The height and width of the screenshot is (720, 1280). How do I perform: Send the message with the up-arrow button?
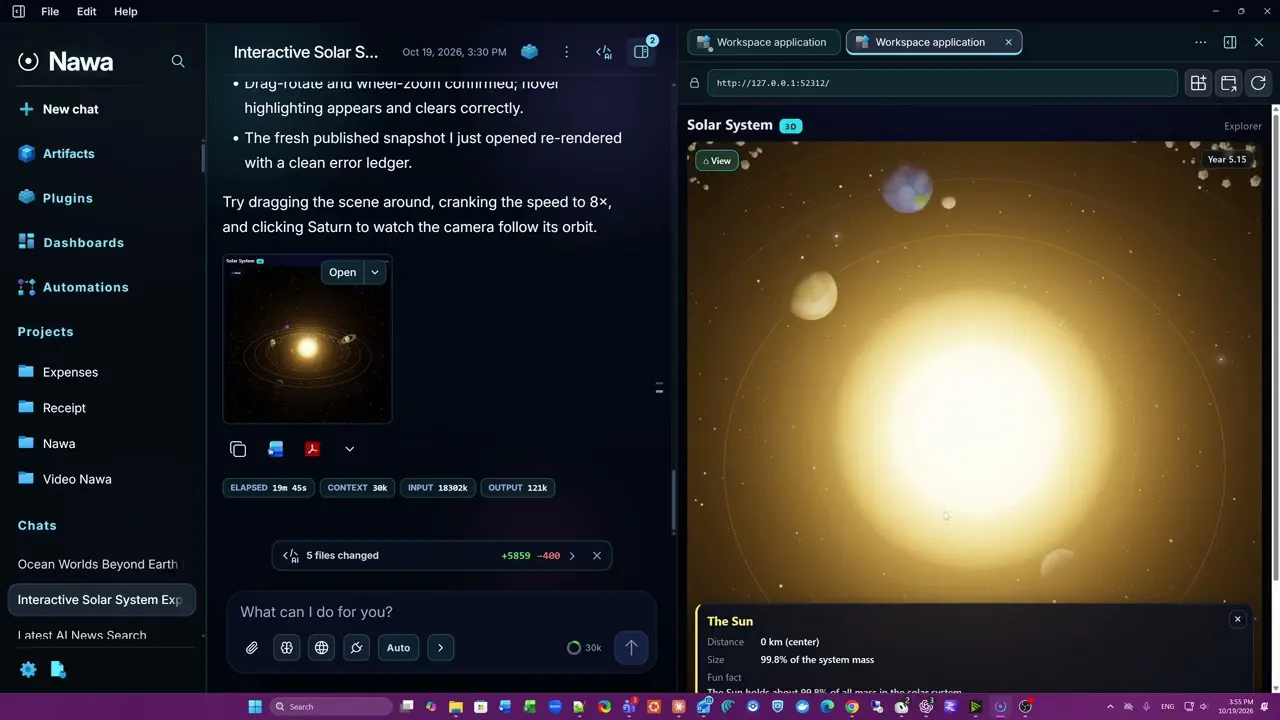(x=631, y=648)
